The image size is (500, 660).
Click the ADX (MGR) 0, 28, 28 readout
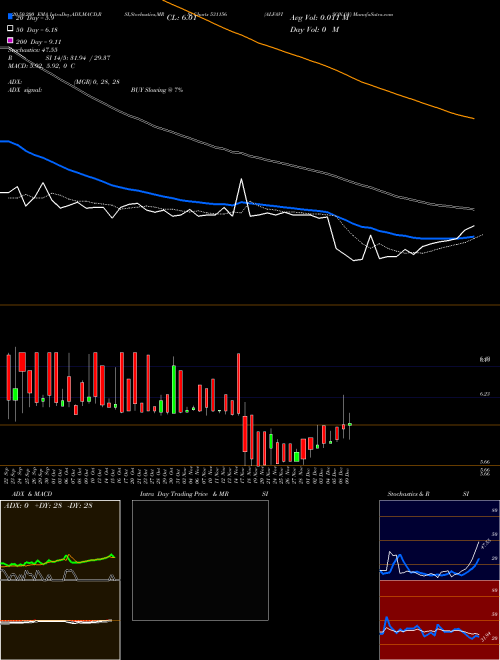pyautogui.click(x=63, y=82)
